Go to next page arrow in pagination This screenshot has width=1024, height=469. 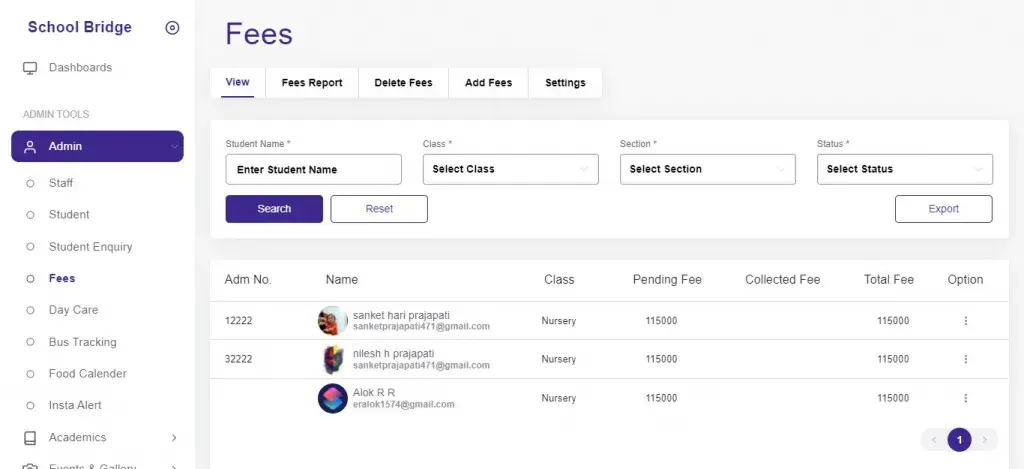pyautogui.click(x=985, y=440)
